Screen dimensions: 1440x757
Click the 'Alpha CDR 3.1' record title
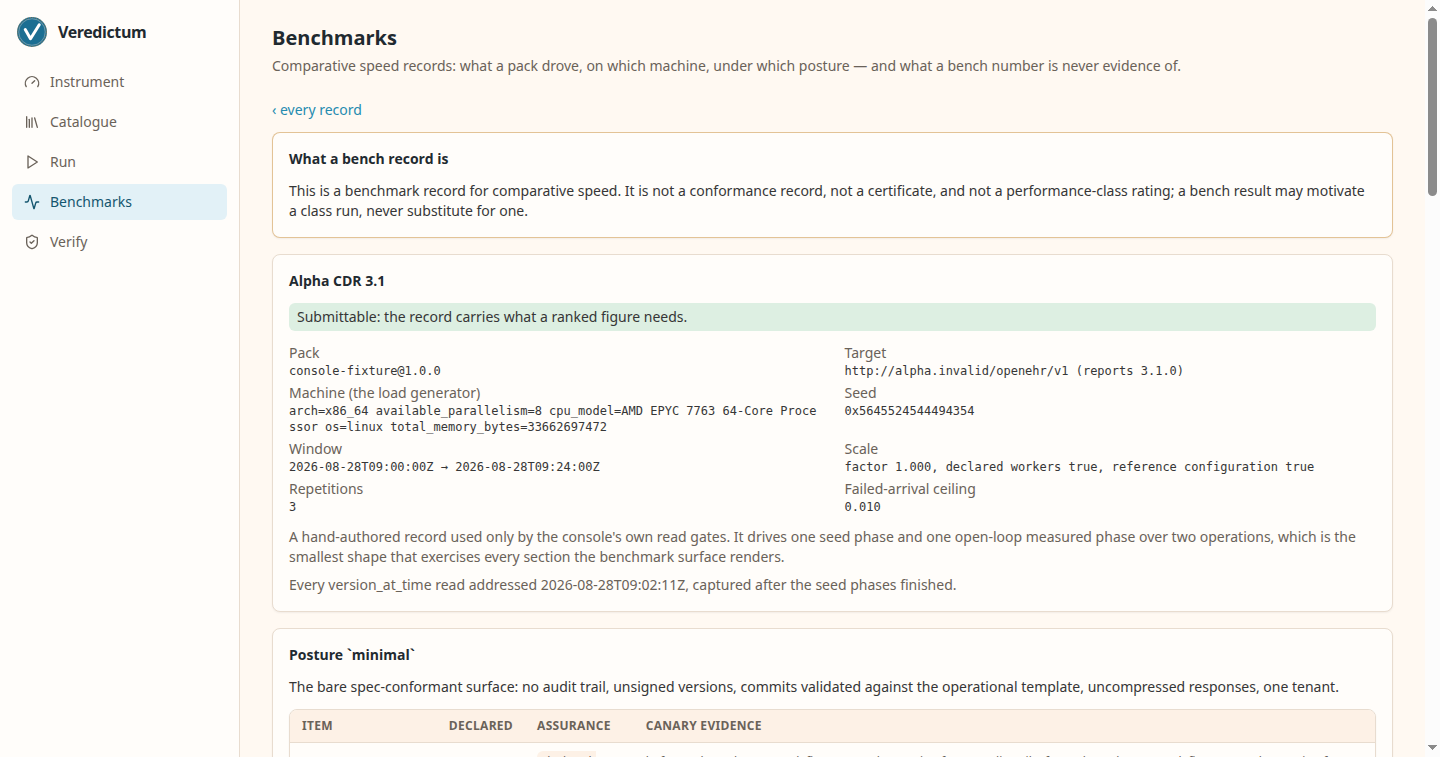point(337,281)
